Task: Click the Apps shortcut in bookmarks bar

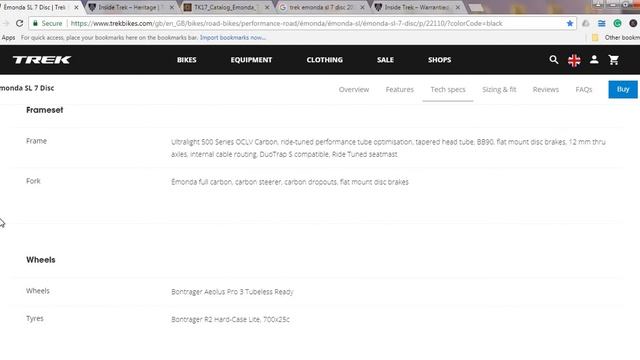Action: [x=9, y=38]
